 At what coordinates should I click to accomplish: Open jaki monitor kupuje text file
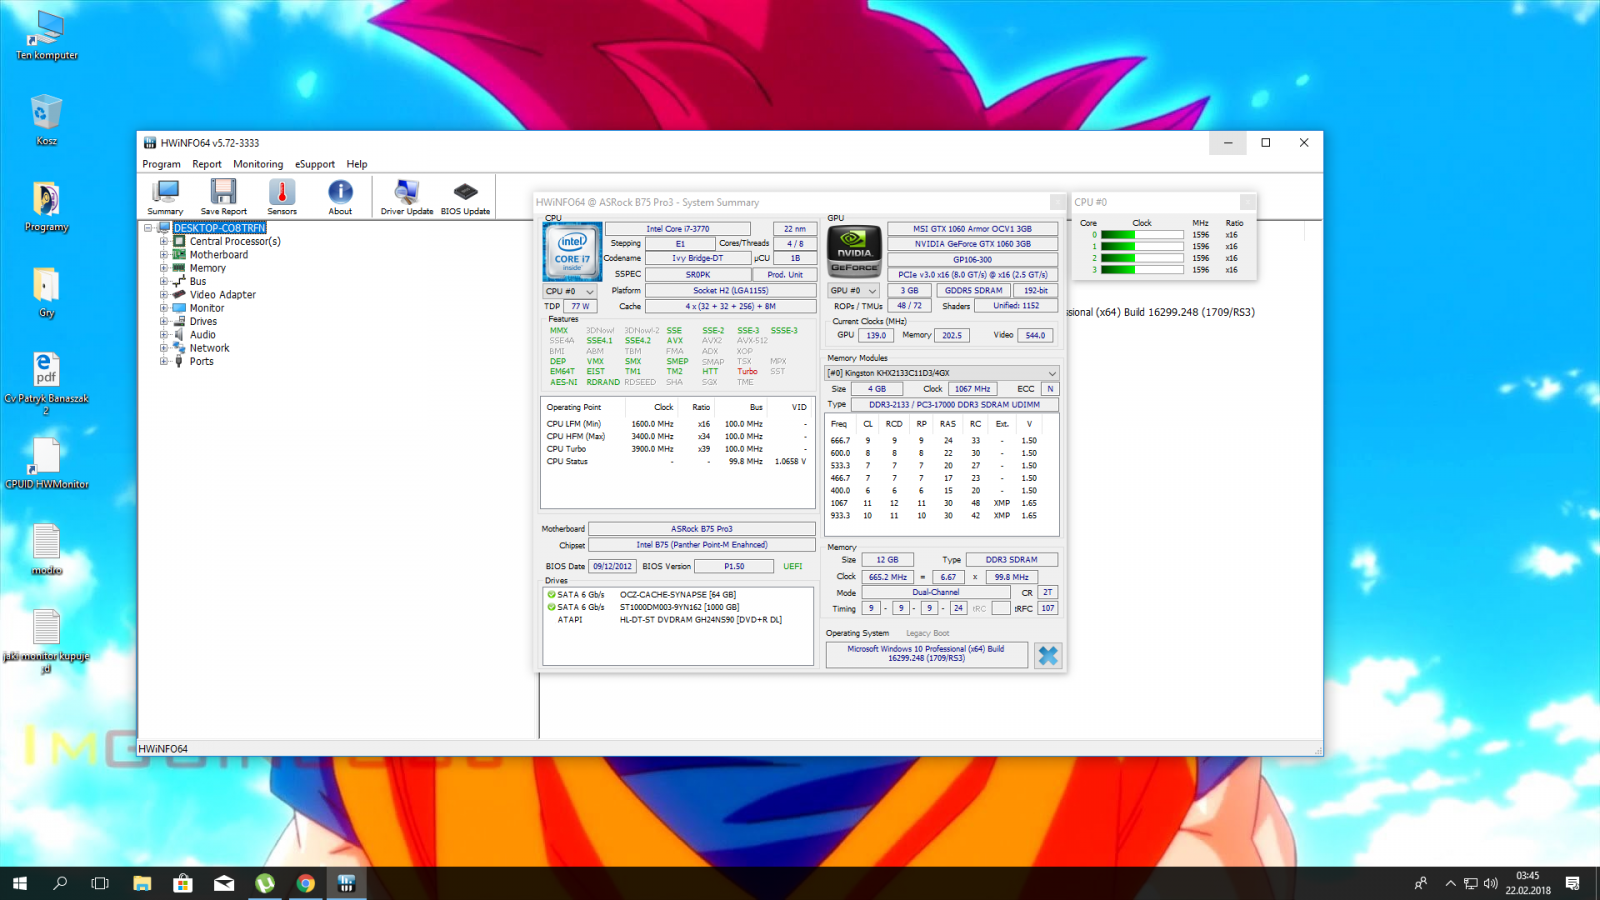pos(47,641)
